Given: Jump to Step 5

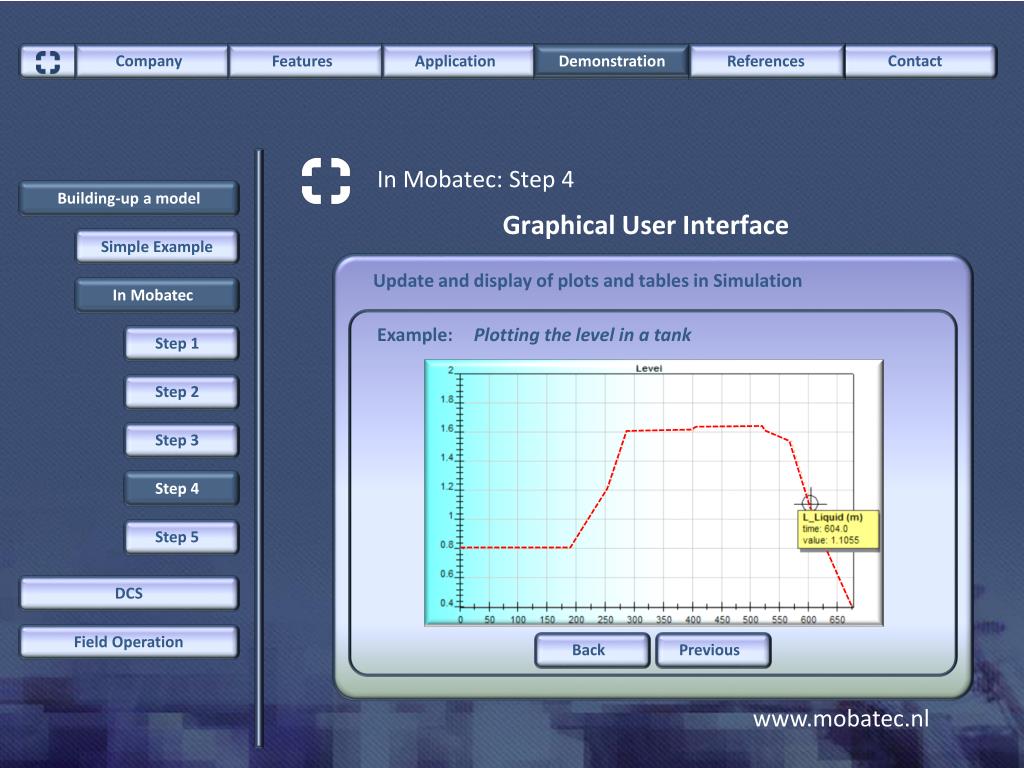Looking at the screenshot, I should (182, 537).
